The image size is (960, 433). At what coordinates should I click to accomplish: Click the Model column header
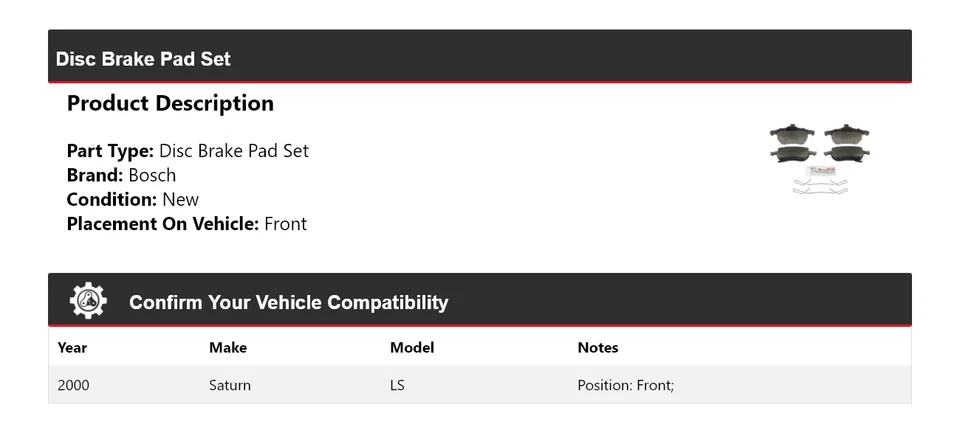[x=412, y=348]
